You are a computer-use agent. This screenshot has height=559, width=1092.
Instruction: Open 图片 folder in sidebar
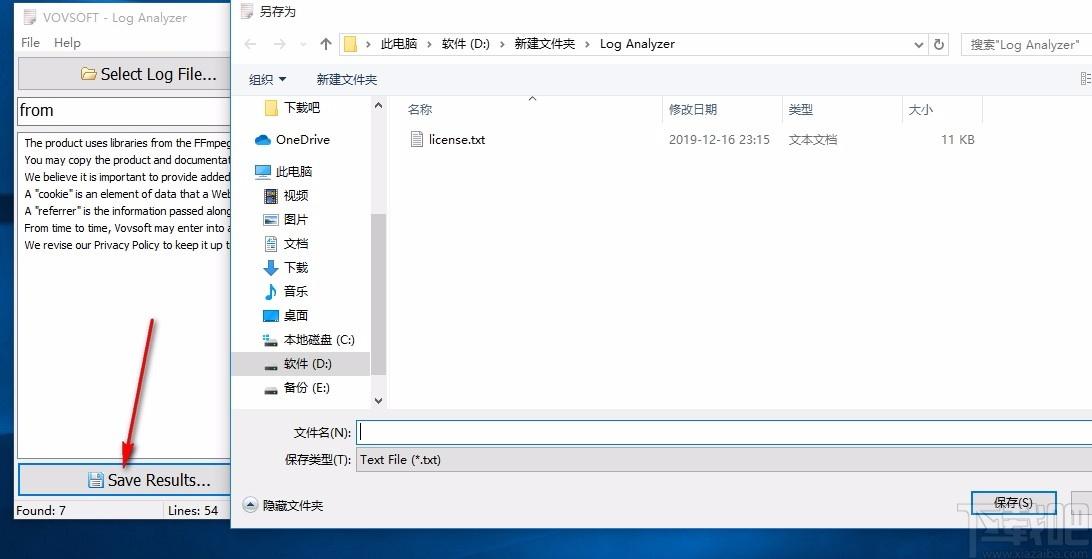(295, 219)
